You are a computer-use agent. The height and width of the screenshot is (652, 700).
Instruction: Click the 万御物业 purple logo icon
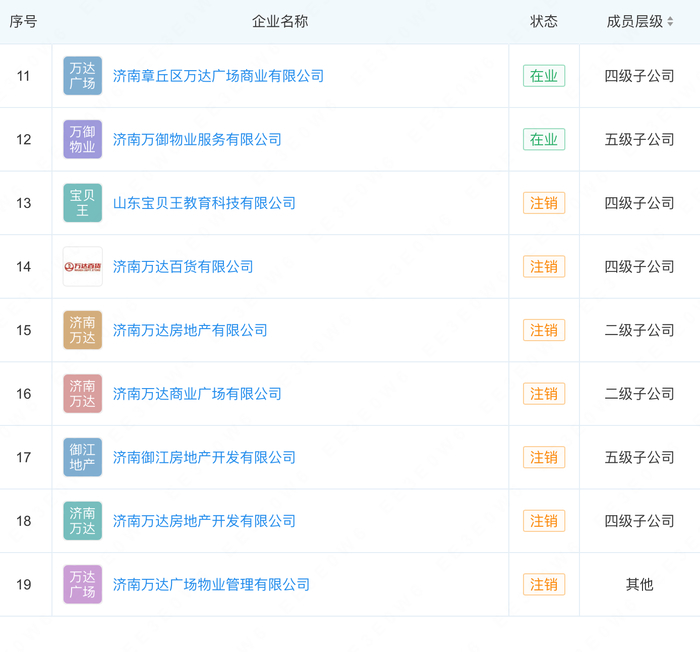tap(82, 140)
